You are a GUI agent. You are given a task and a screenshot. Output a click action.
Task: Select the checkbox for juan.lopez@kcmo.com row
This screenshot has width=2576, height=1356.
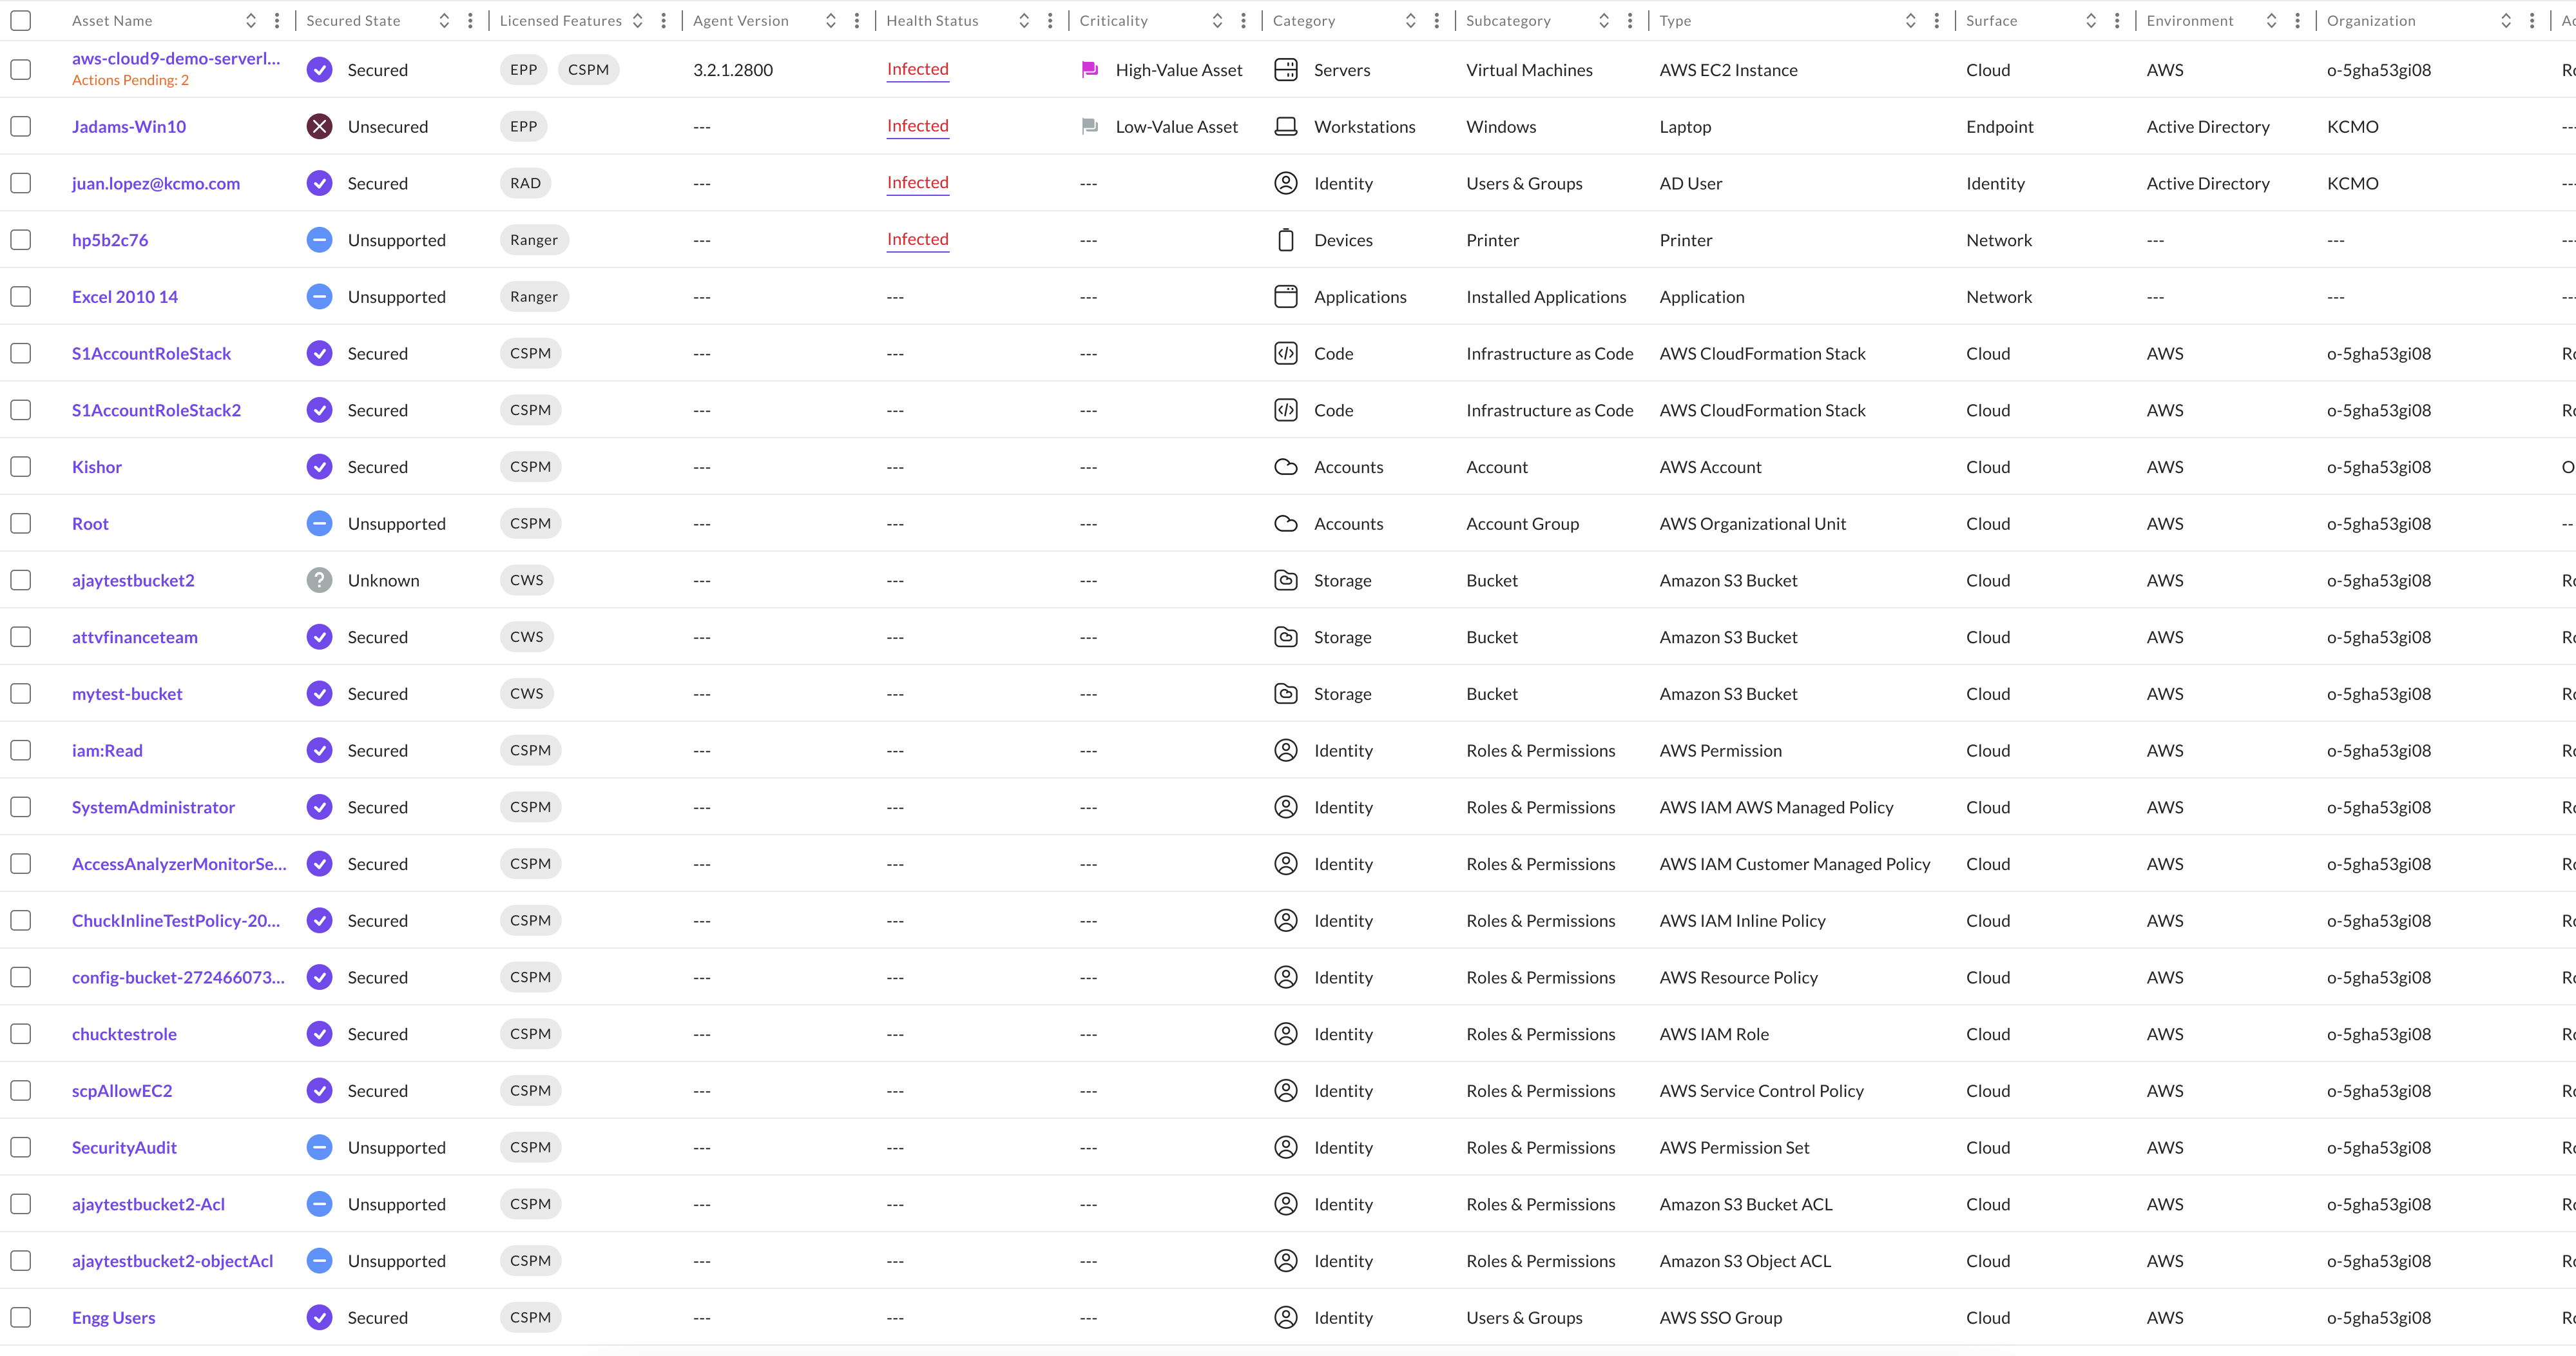21,183
